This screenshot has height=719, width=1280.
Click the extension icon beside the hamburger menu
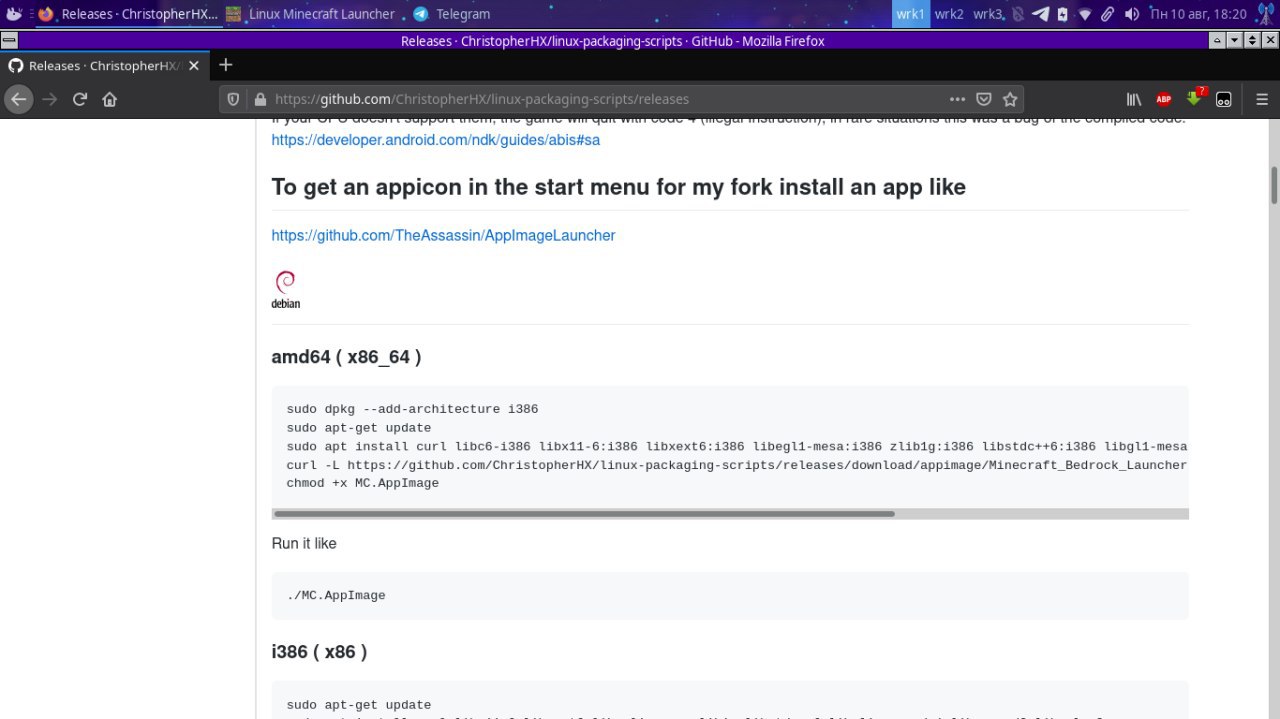(x=1224, y=99)
